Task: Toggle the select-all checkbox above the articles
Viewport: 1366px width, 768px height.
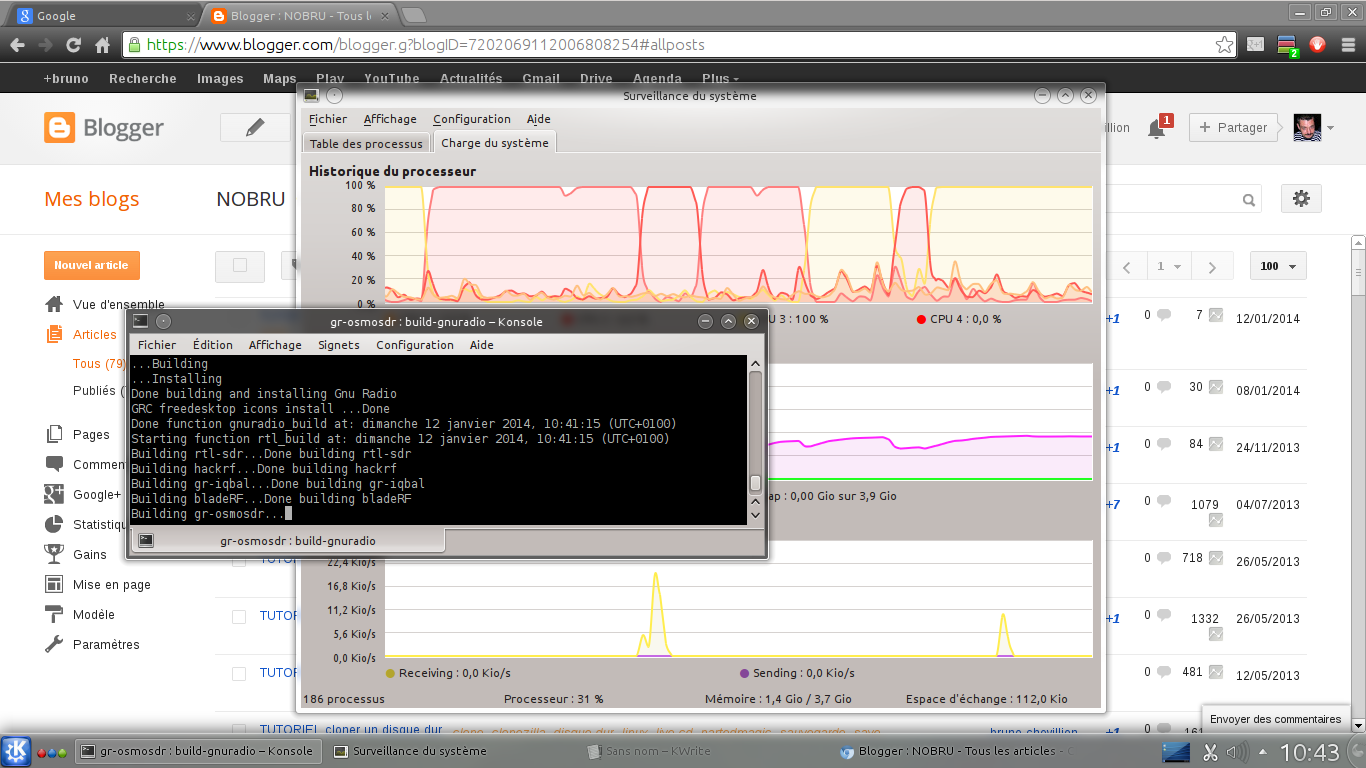Action: coord(239,265)
